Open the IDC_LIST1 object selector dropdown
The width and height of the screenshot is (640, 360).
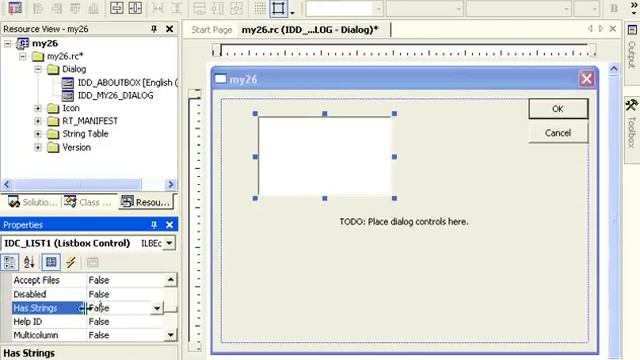click(169, 243)
